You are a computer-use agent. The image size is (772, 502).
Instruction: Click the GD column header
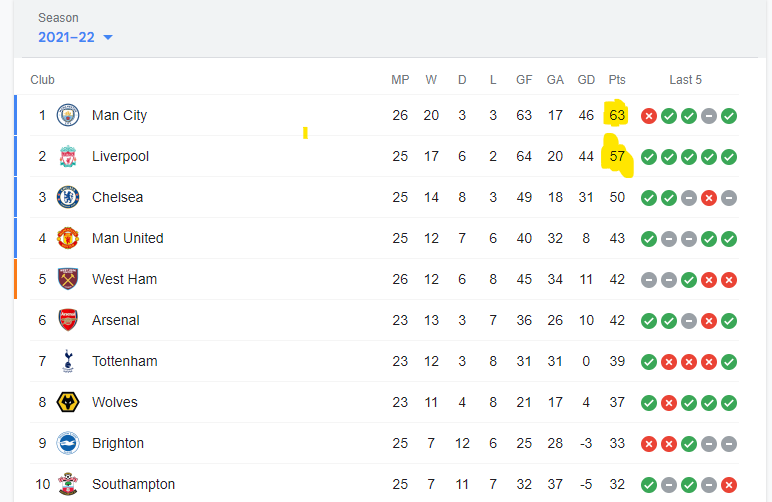(586, 80)
